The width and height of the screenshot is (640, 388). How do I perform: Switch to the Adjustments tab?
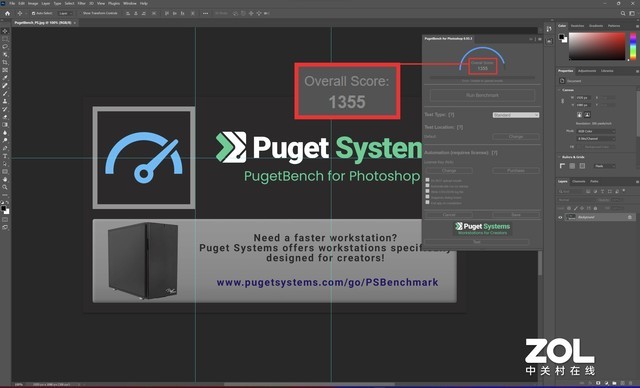(587, 71)
